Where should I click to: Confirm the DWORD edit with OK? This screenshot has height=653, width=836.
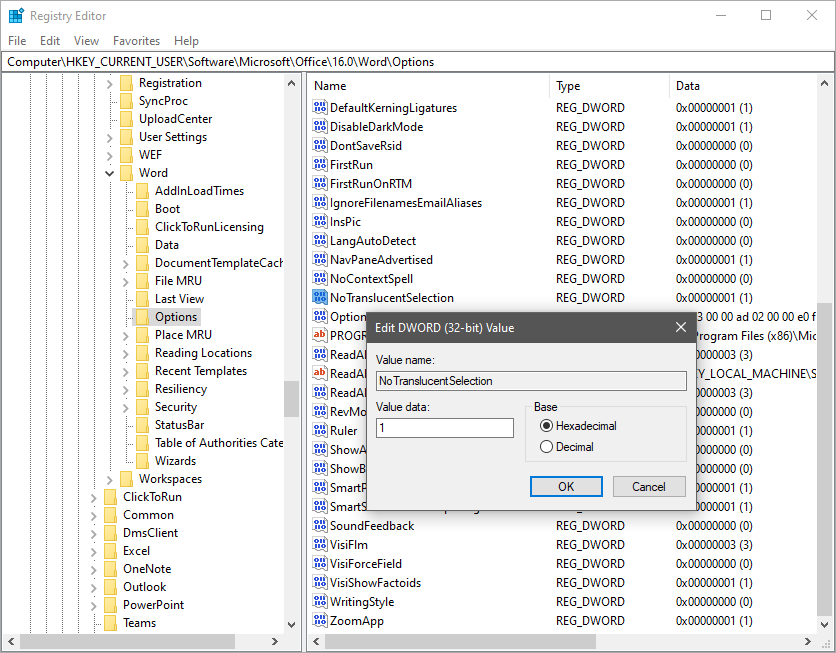566,487
